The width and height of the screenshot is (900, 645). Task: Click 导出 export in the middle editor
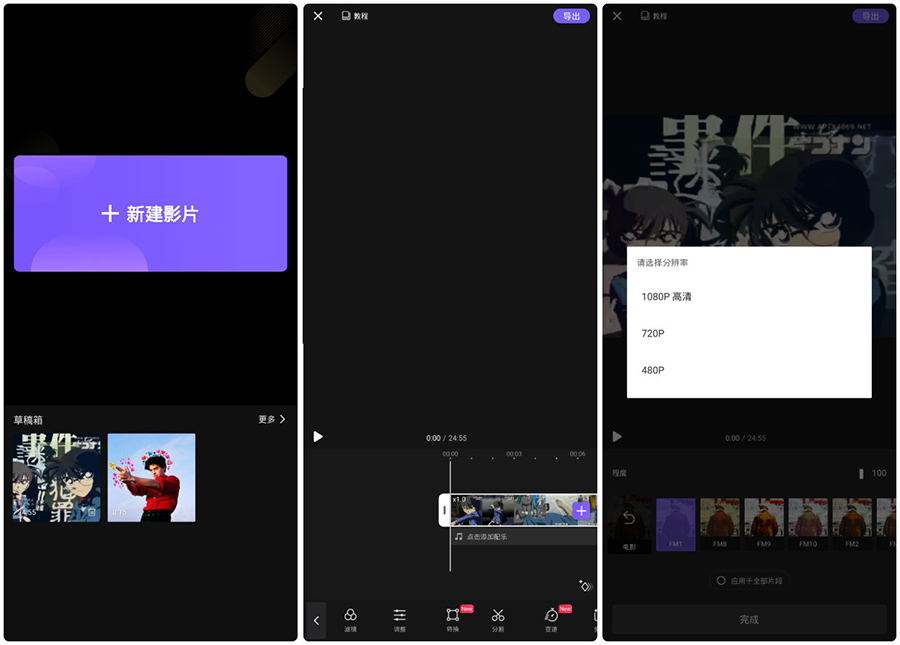(571, 16)
